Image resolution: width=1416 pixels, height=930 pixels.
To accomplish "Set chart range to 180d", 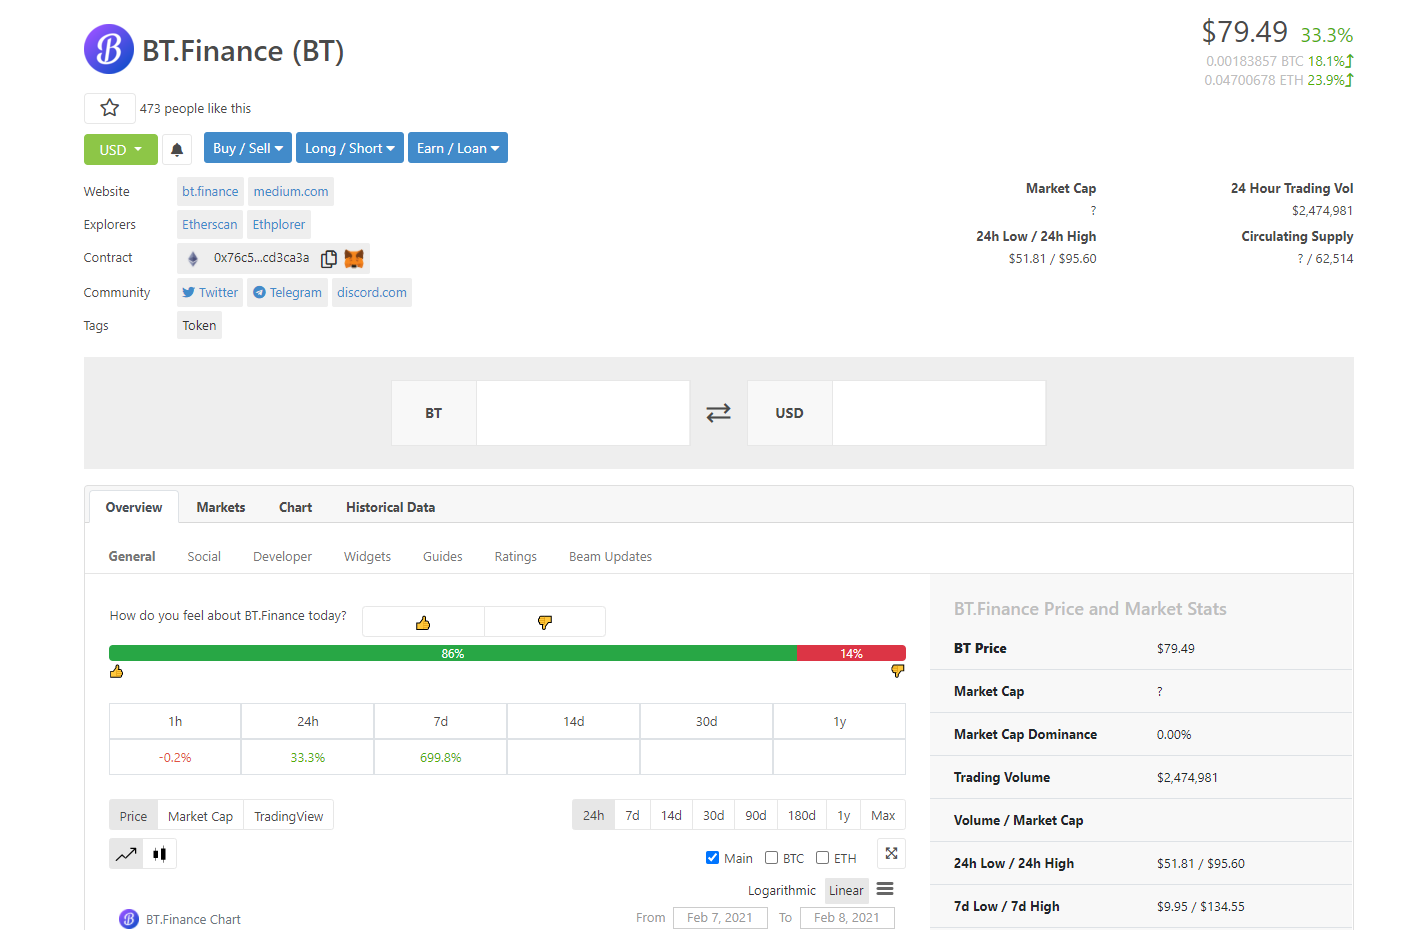I will (802, 815).
